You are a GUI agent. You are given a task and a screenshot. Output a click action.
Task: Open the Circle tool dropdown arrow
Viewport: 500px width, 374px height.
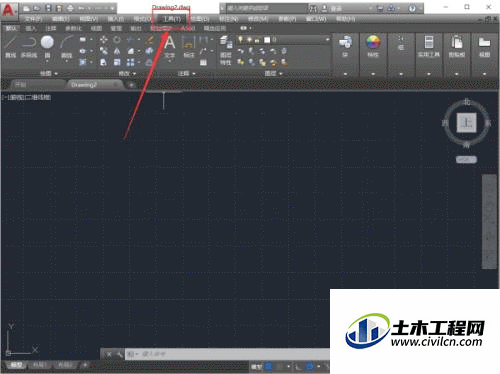[47, 62]
